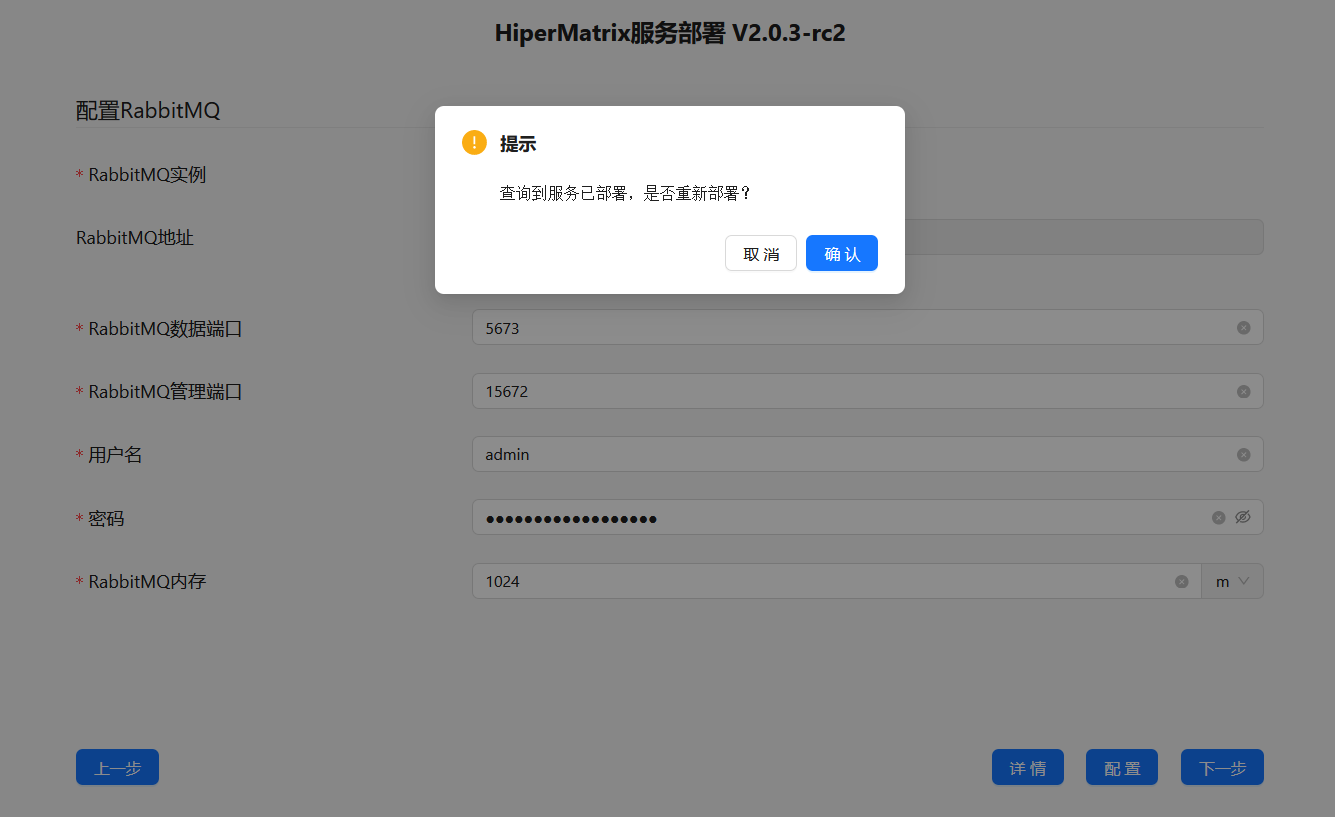The height and width of the screenshot is (817, 1335).
Task: Open 详情 details button
Action: [1028, 767]
